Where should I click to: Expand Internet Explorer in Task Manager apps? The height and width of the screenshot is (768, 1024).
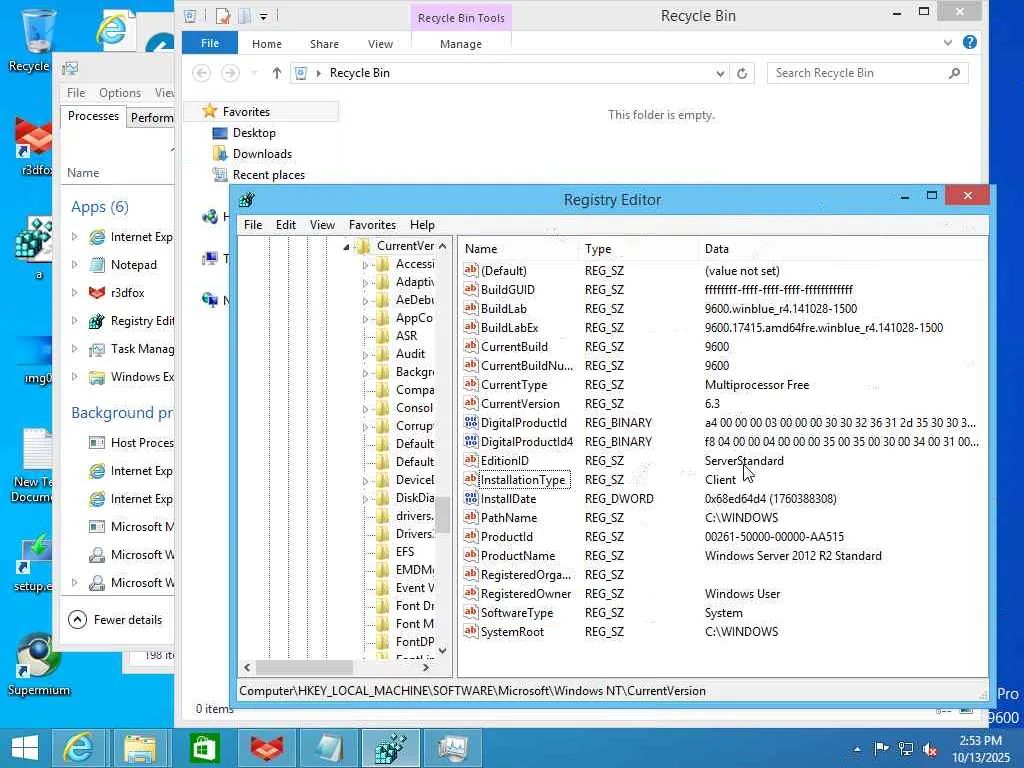[x=74, y=236]
